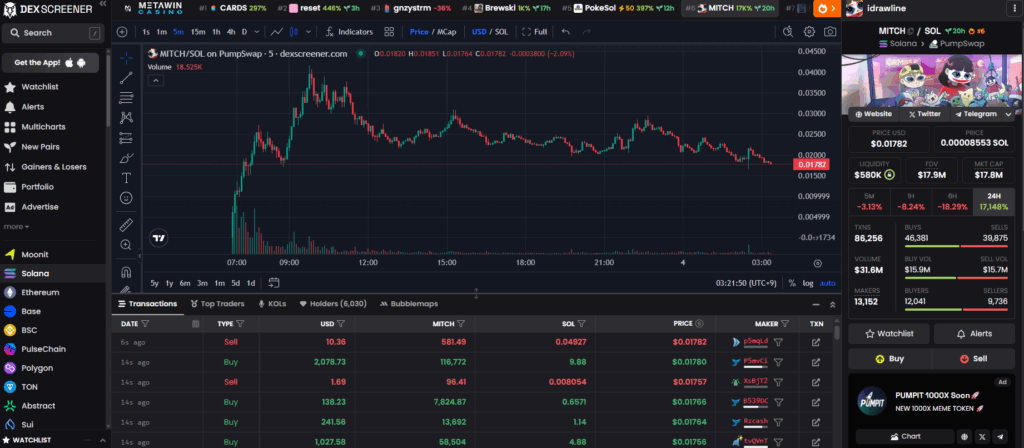Screen dimensions: 1024x448
Task: Open the USD column filter
Action: tap(341, 323)
